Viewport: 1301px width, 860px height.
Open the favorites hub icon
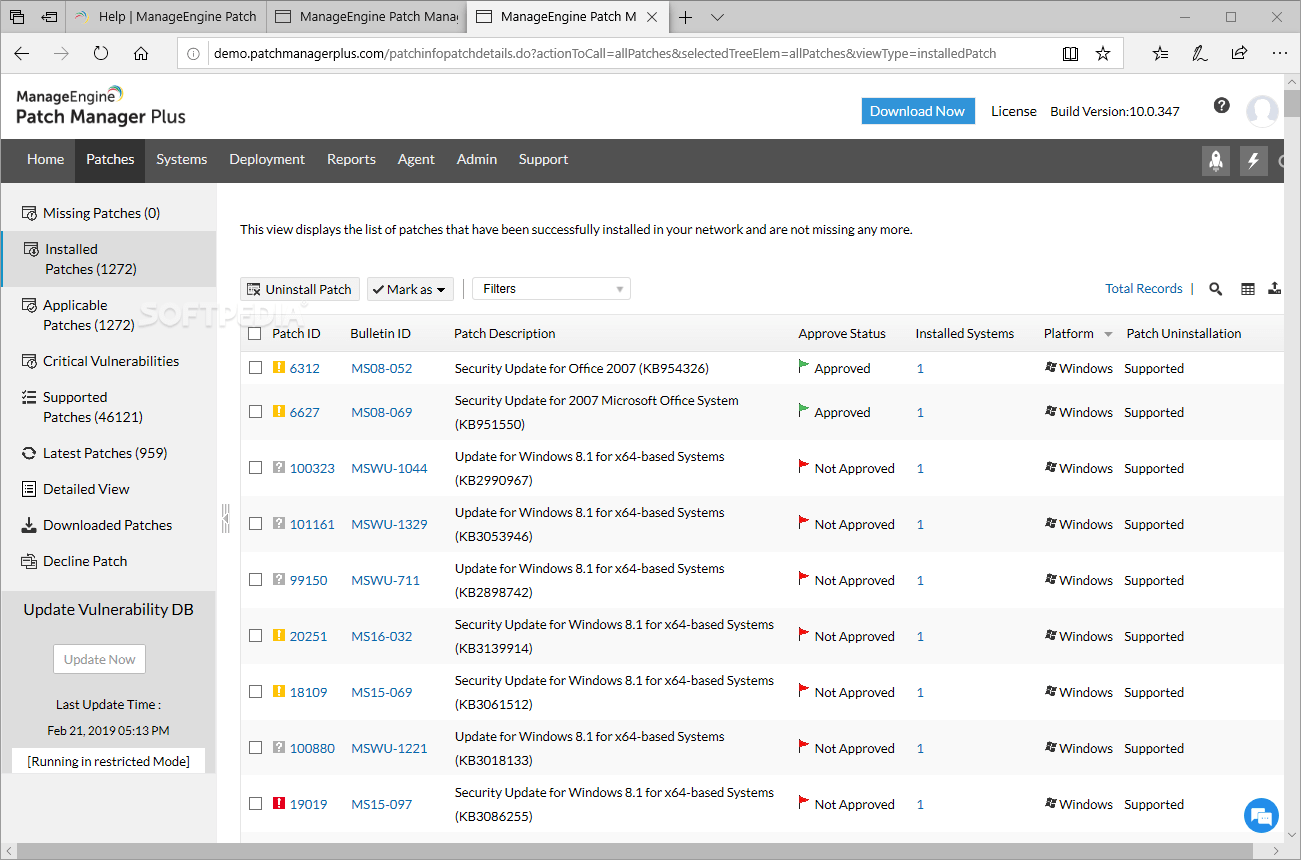click(1160, 54)
